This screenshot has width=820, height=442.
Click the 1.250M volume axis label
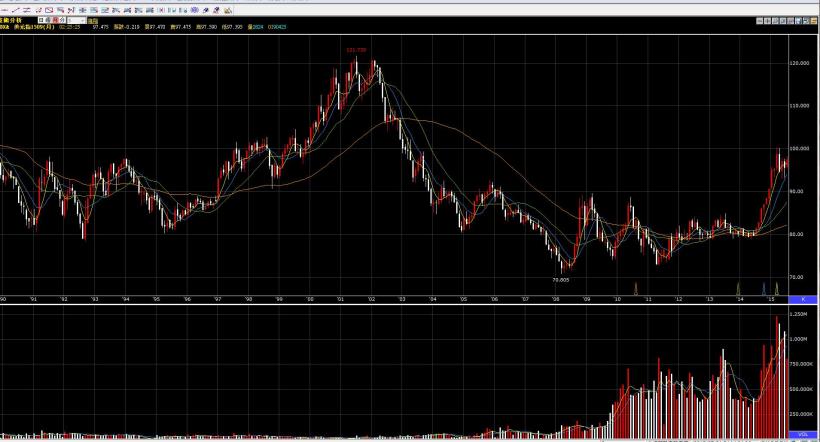[x=799, y=314]
